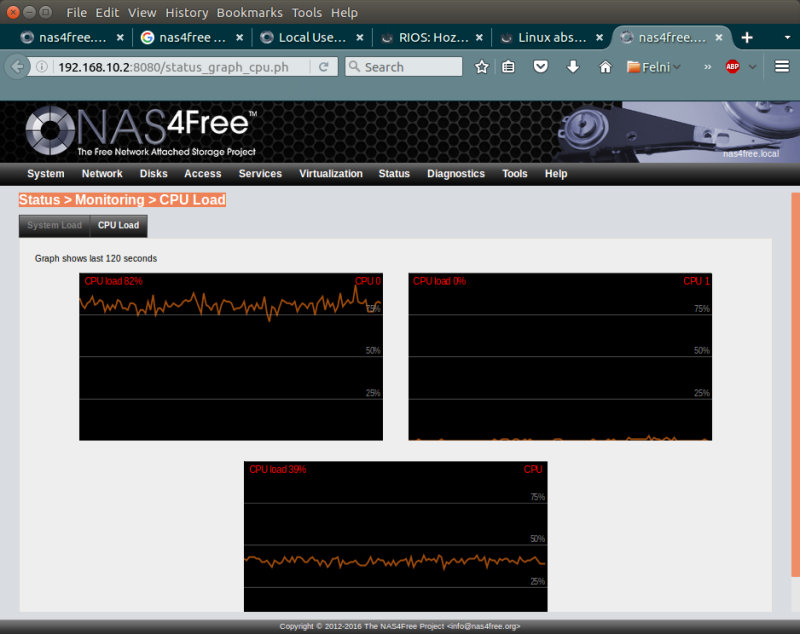800x634 pixels.
Task: Open the History menu
Action: 187,12
